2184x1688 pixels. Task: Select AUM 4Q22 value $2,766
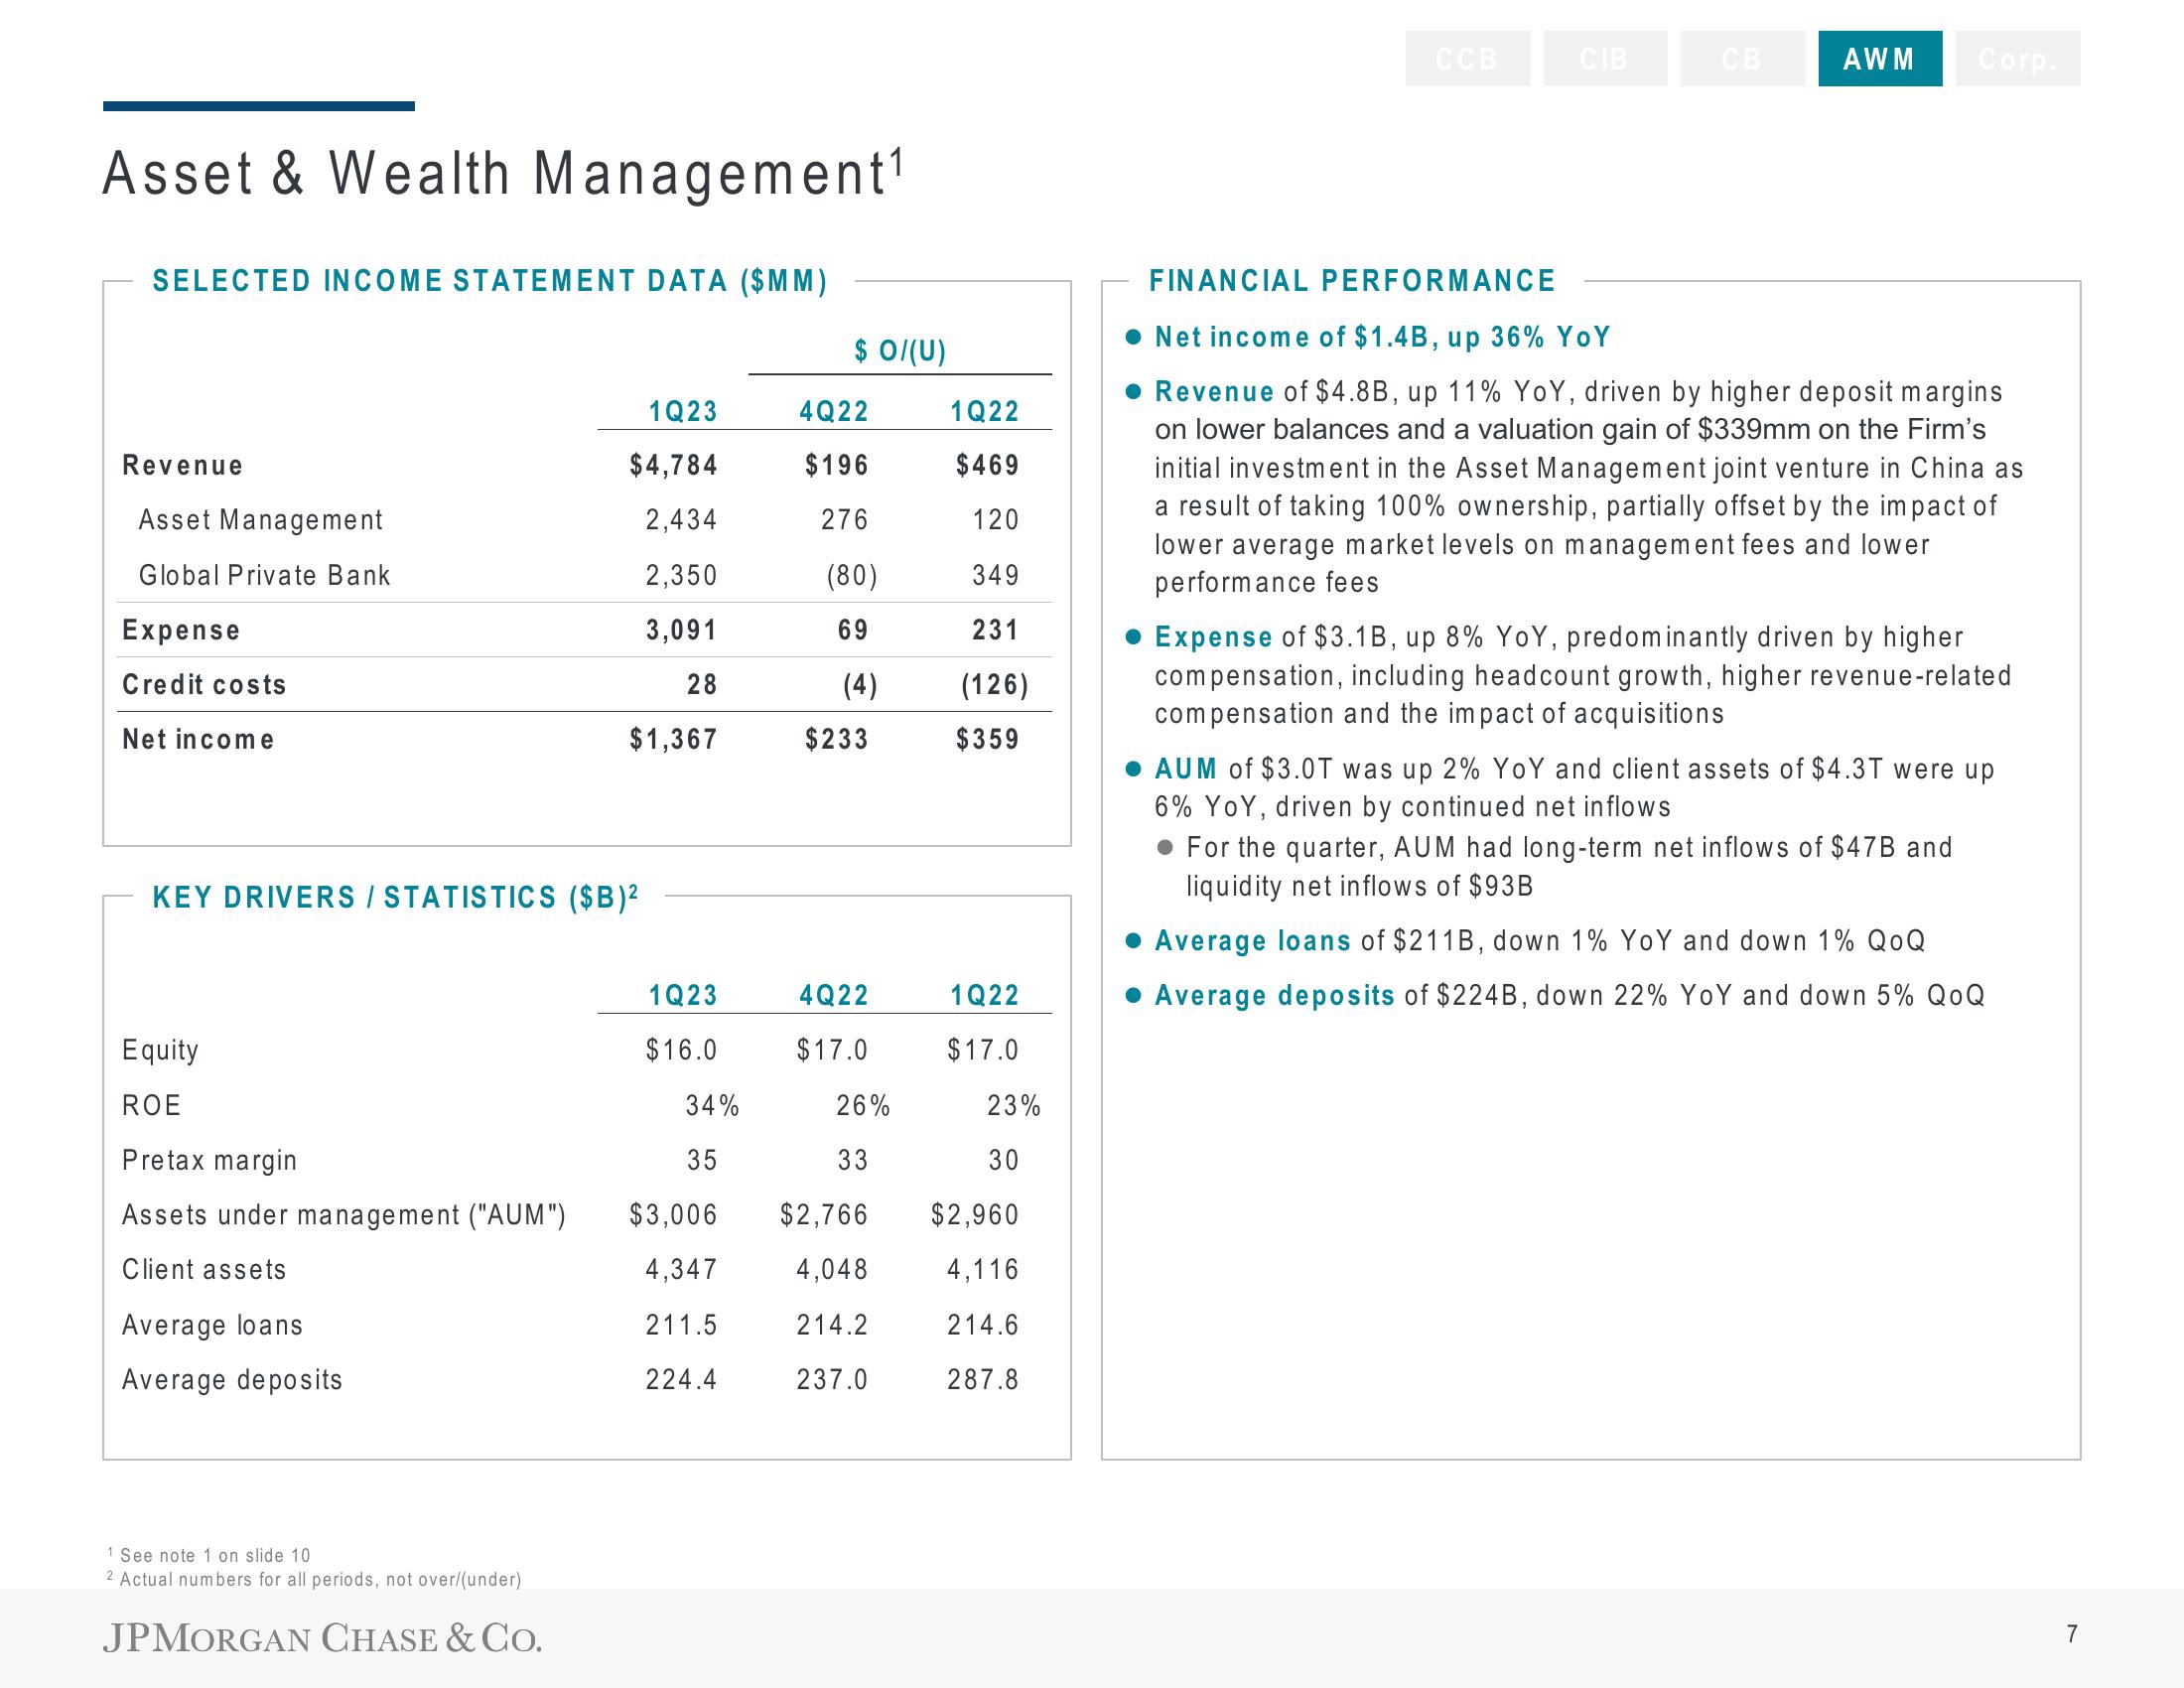pos(824,1215)
